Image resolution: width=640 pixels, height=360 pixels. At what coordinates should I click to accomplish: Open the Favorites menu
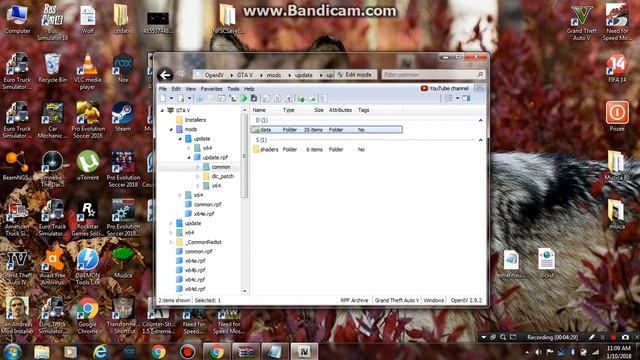[x=211, y=89]
